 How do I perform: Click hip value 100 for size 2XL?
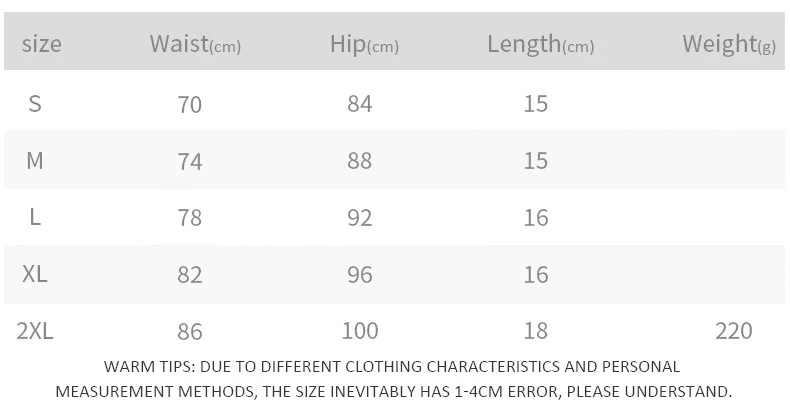point(360,330)
